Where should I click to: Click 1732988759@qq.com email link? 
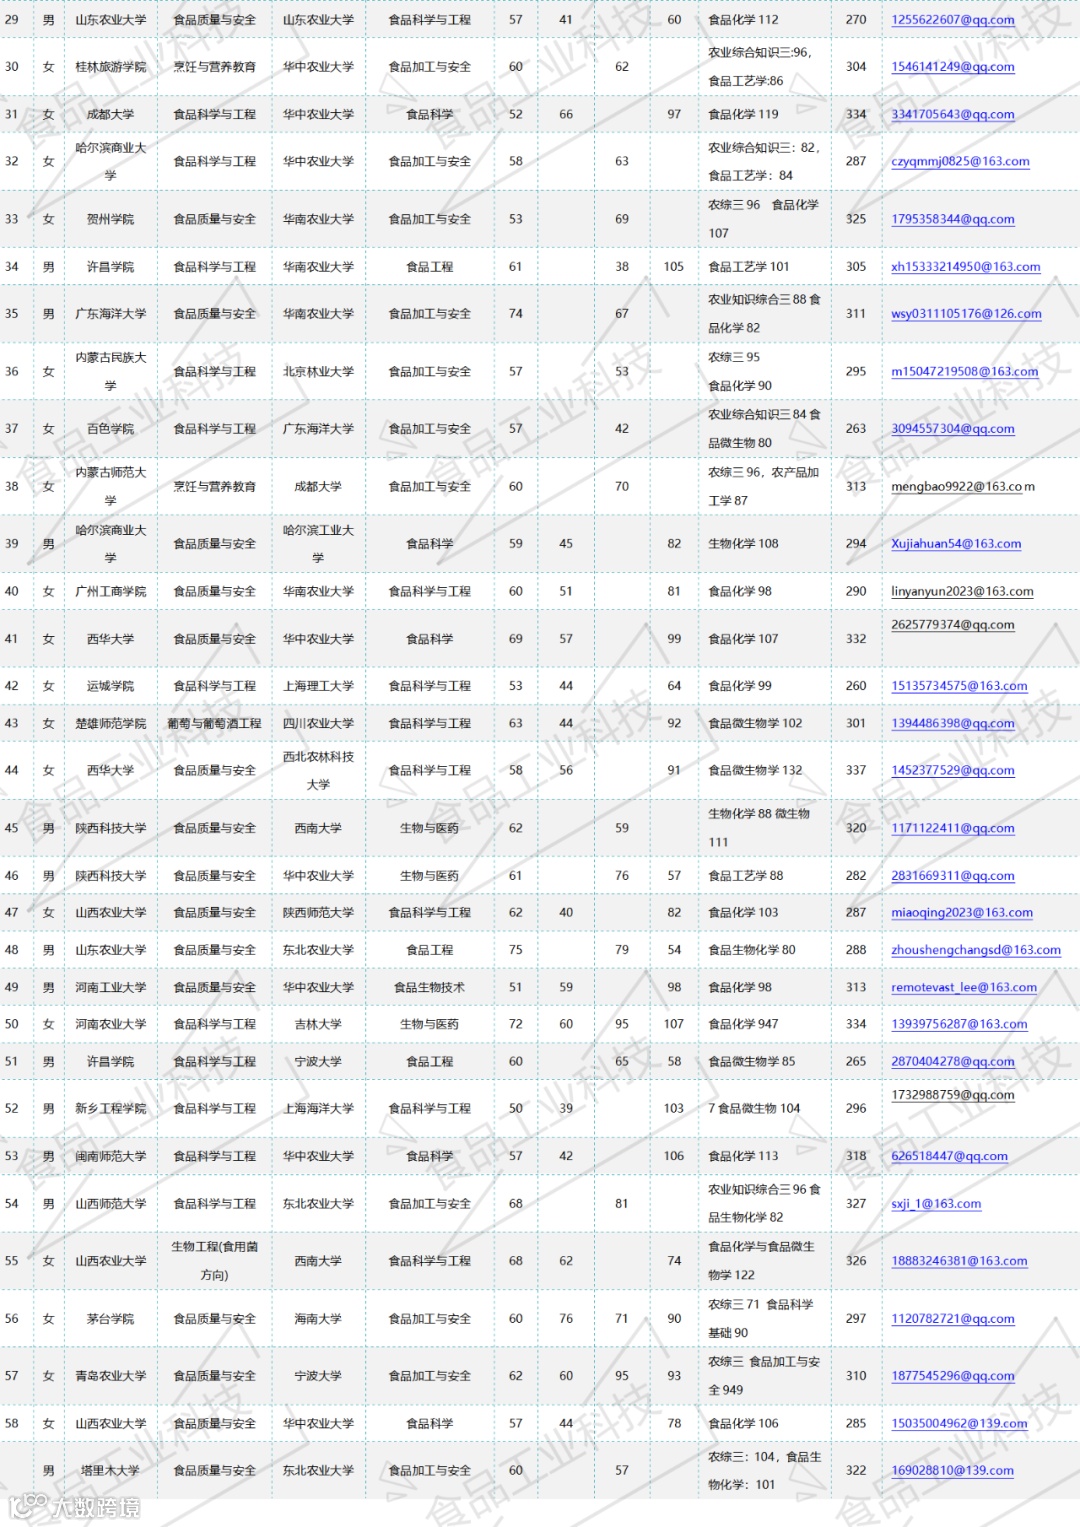952,1095
